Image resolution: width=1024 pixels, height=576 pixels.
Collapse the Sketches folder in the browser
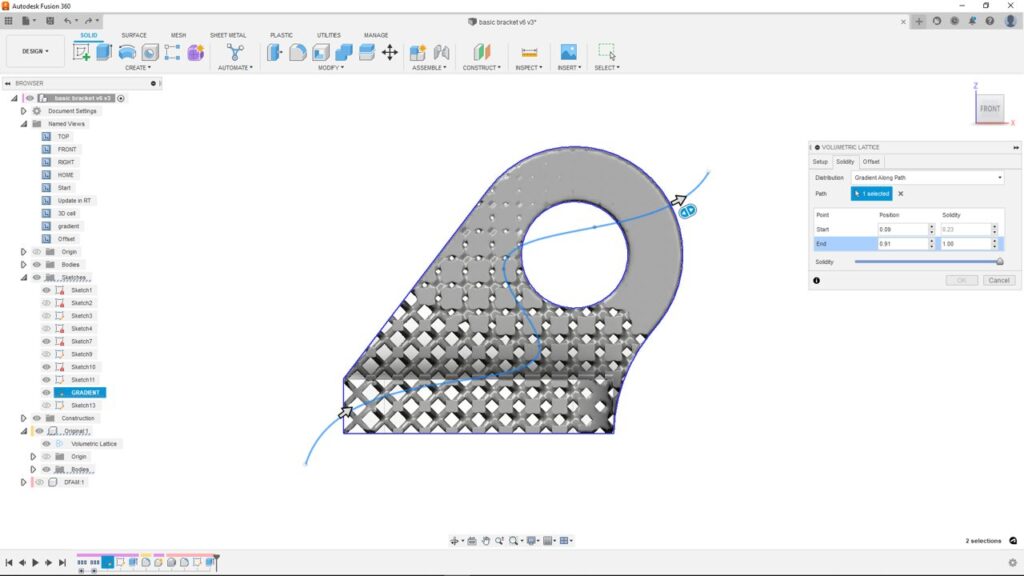25,277
